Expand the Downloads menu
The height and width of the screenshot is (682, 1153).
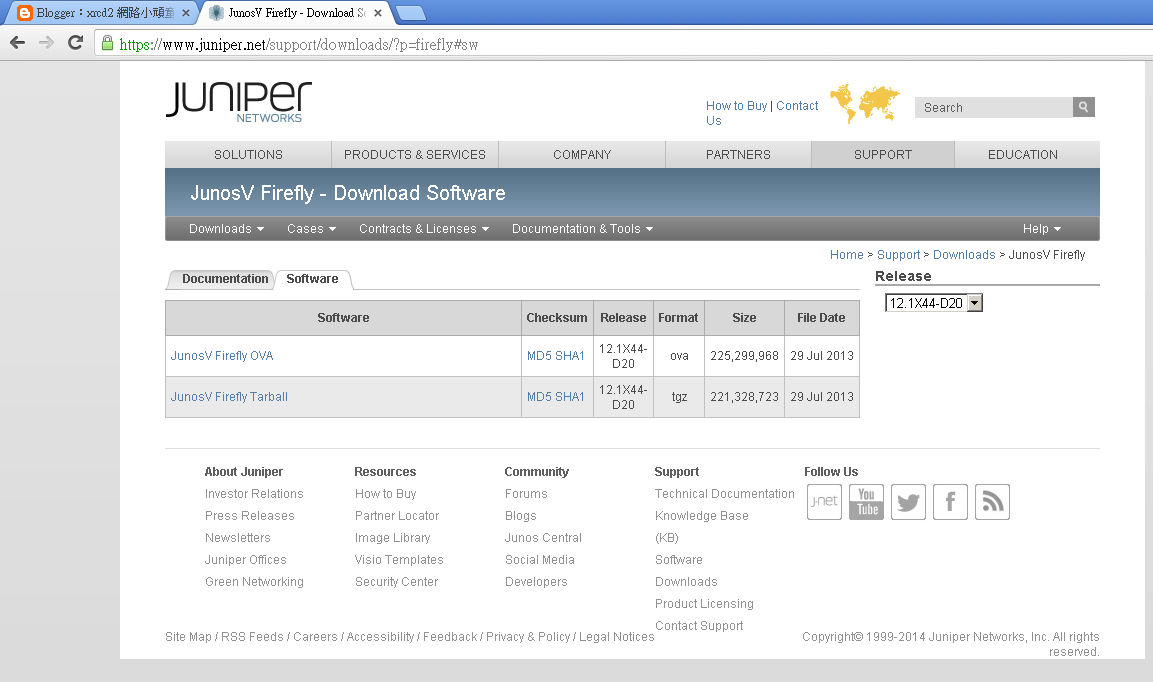tap(226, 229)
